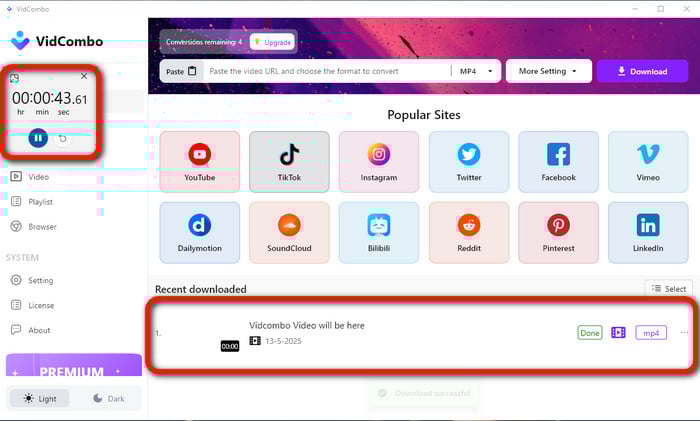The image size is (700, 421).
Task: Click the VidCombo logo
Action: tap(57, 41)
